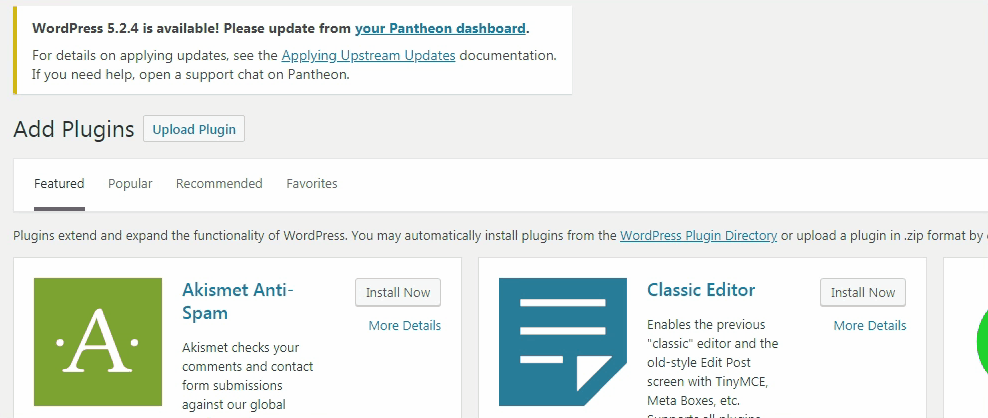The width and height of the screenshot is (988, 418).
Task: Click the Classic Editor blue document icon
Action: [563, 342]
